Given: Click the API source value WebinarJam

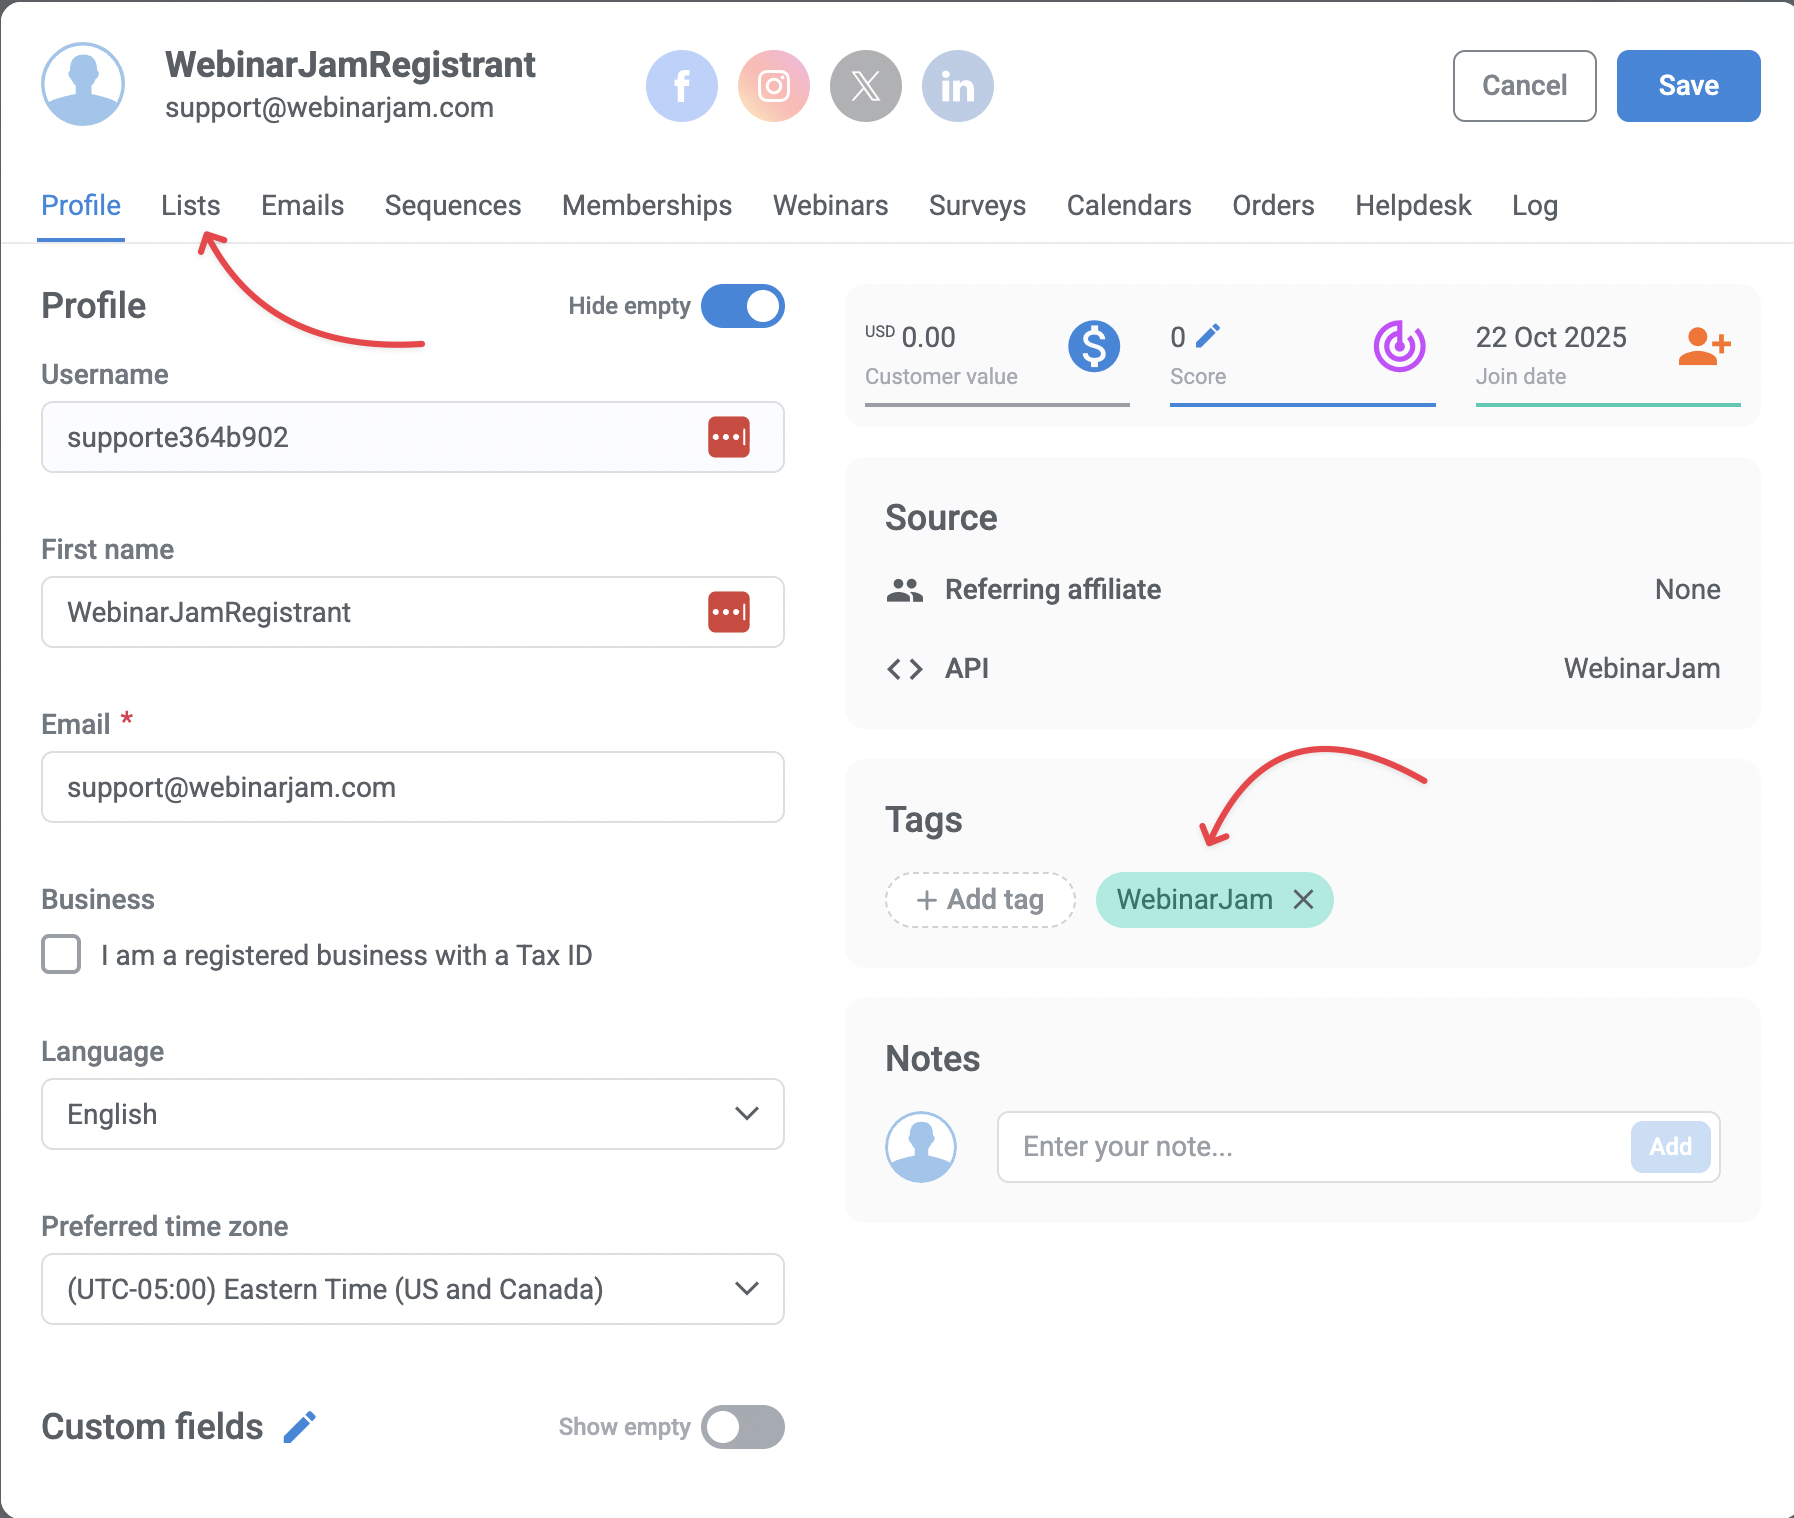Looking at the screenshot, I should click(x=1642, y=669).
